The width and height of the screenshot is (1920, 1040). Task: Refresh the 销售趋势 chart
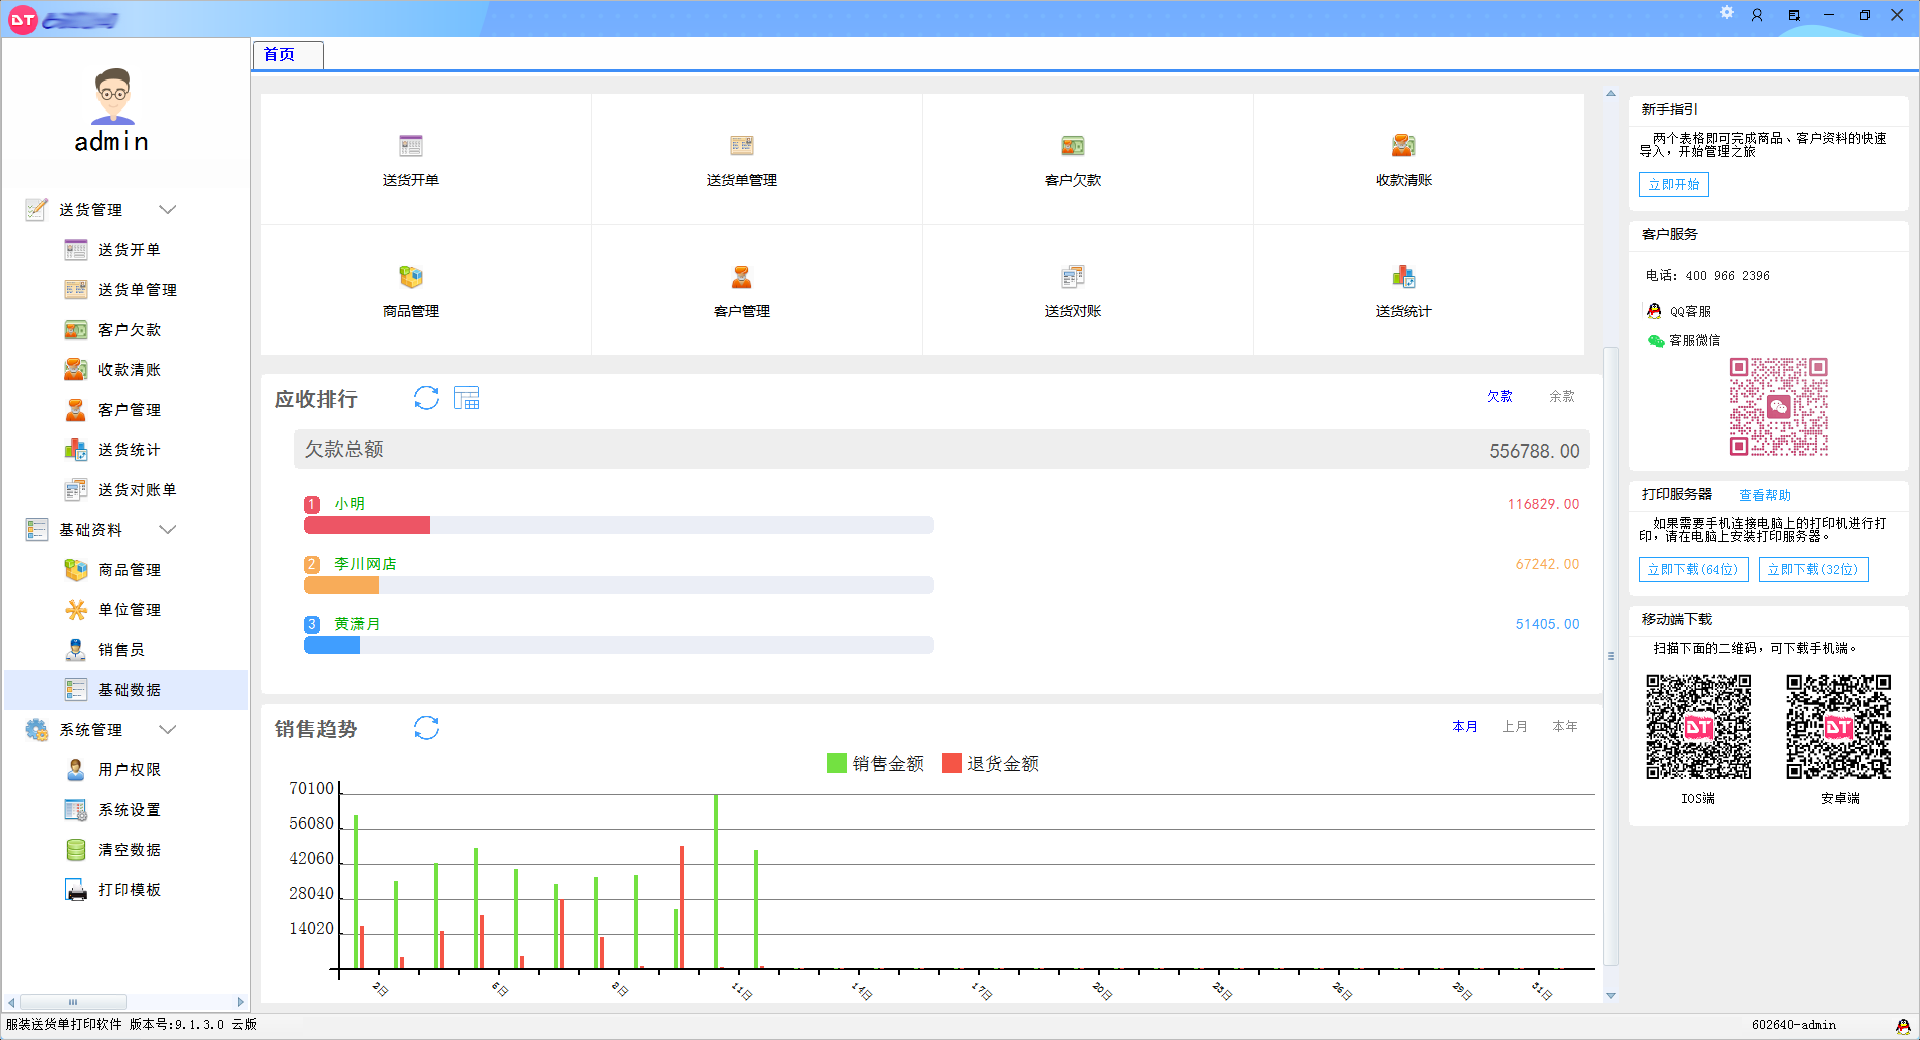(x=426, y=728)
